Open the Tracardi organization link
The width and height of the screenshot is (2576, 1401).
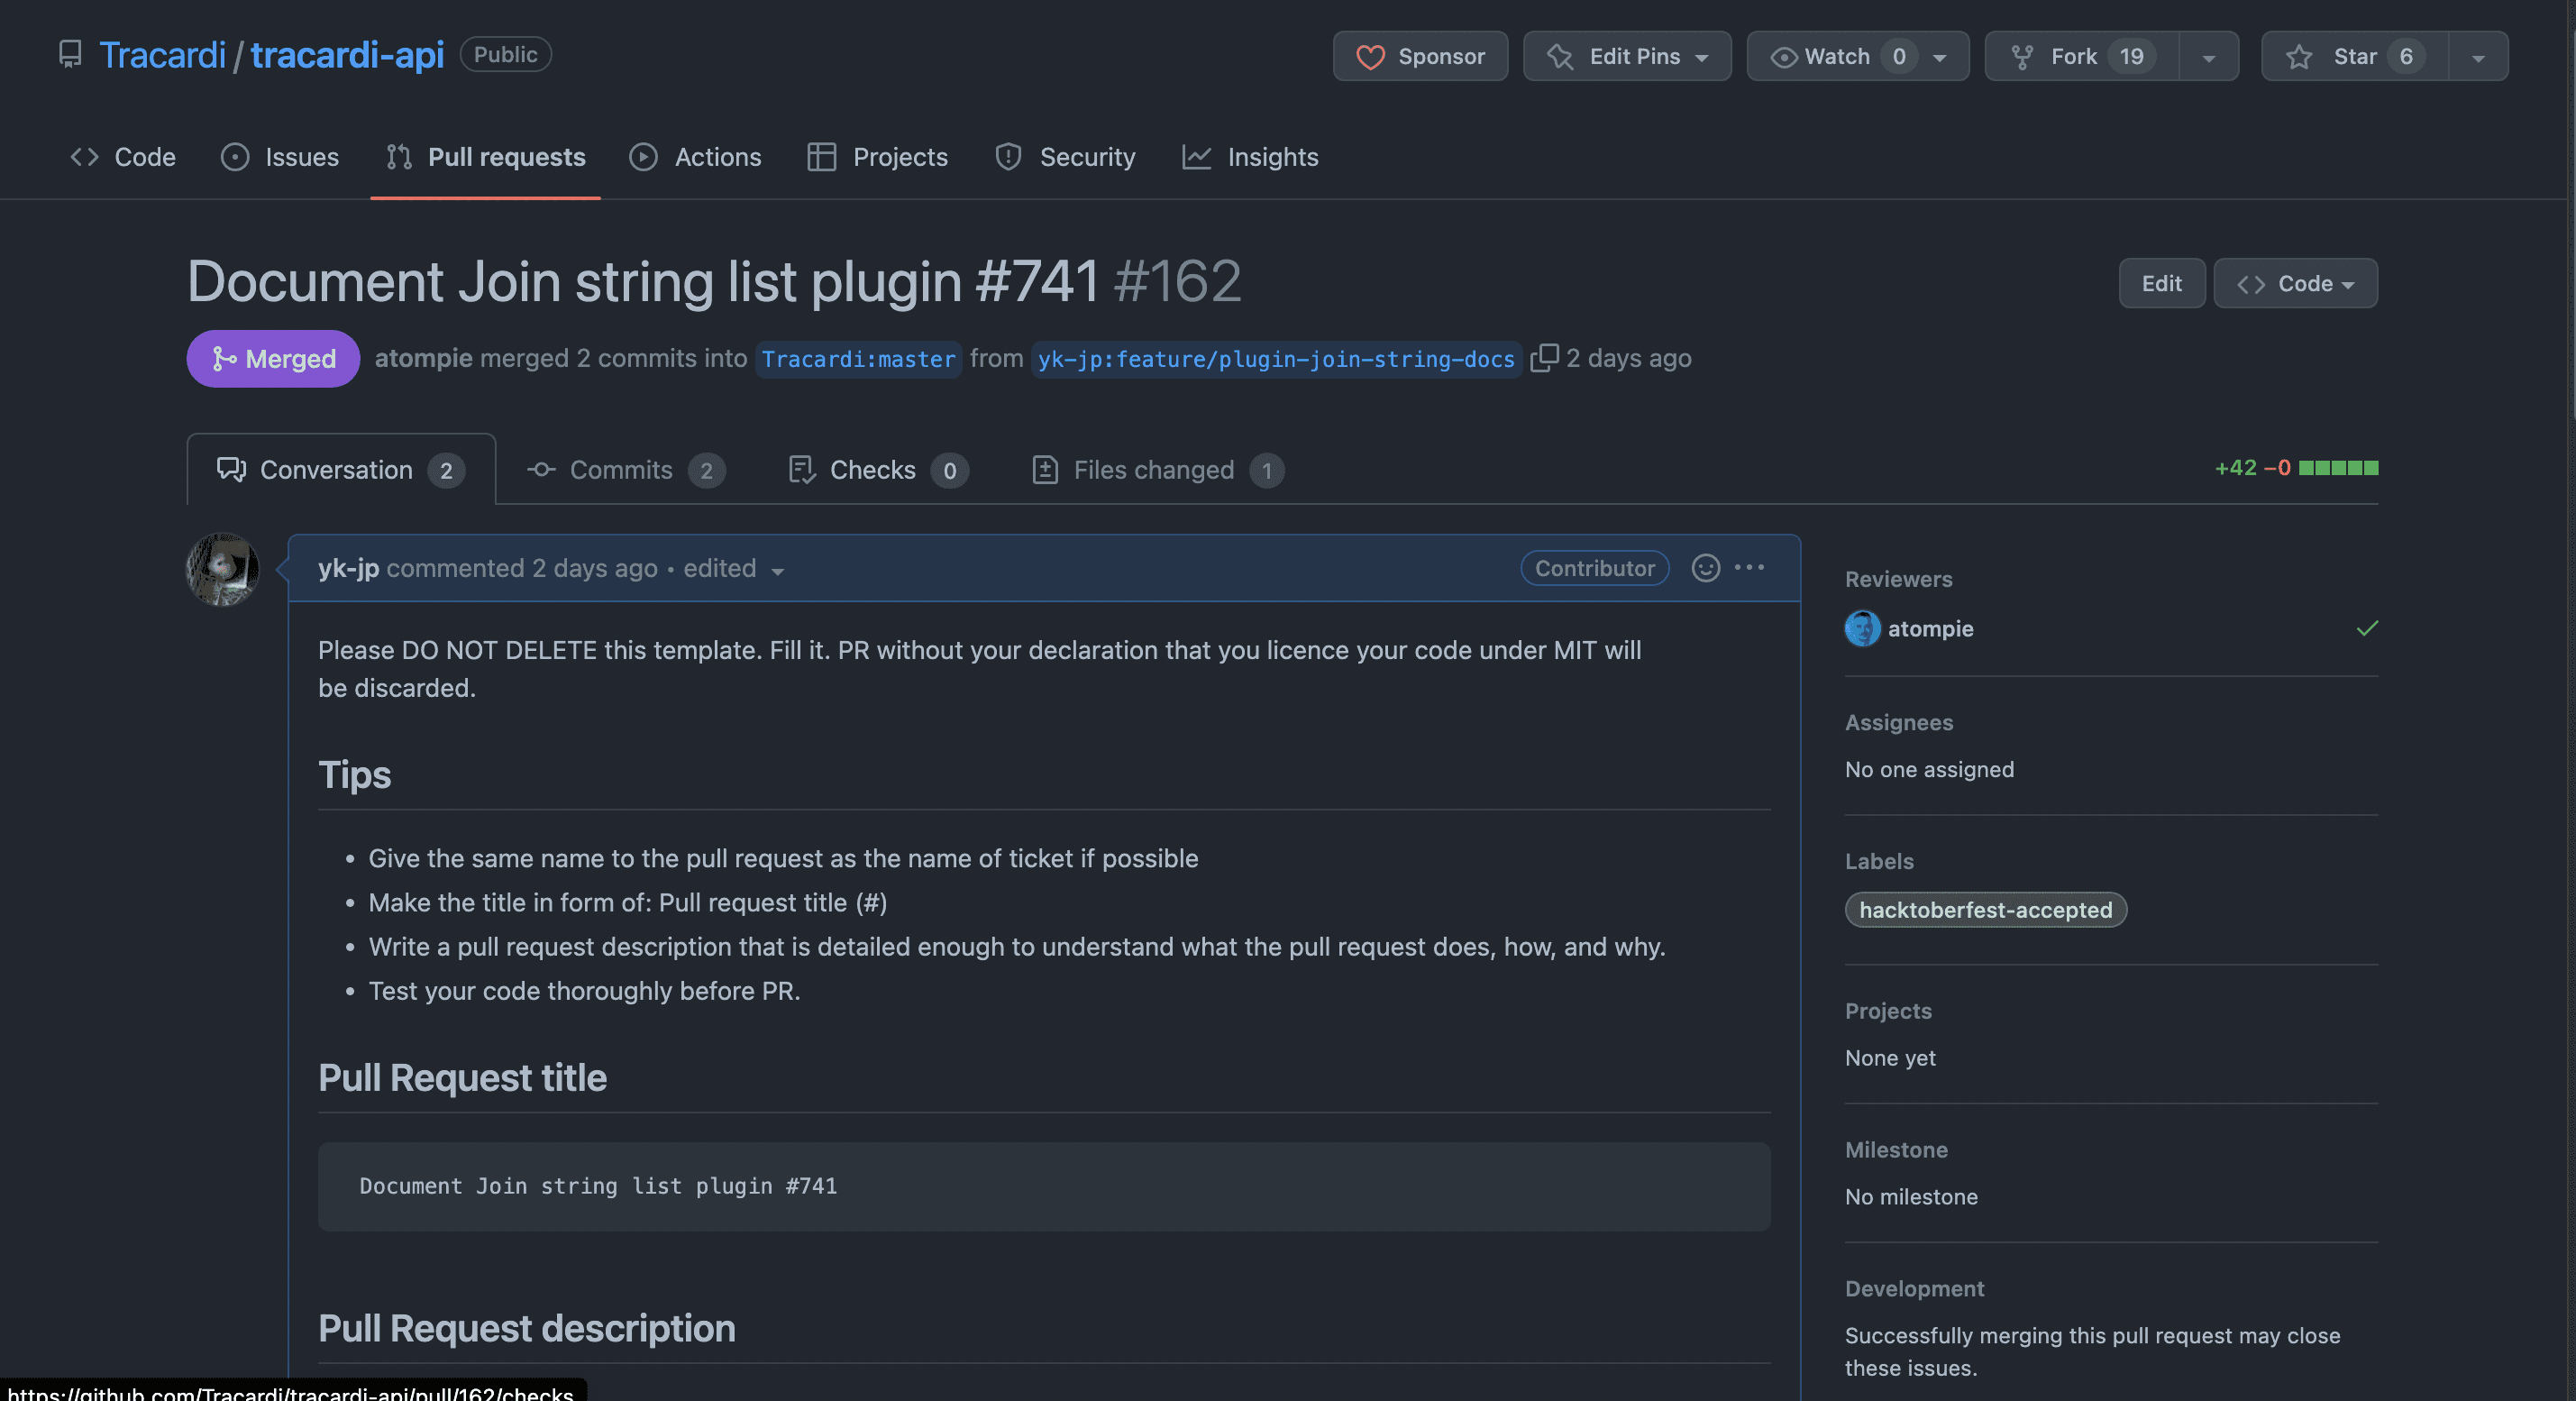point(163,55)
